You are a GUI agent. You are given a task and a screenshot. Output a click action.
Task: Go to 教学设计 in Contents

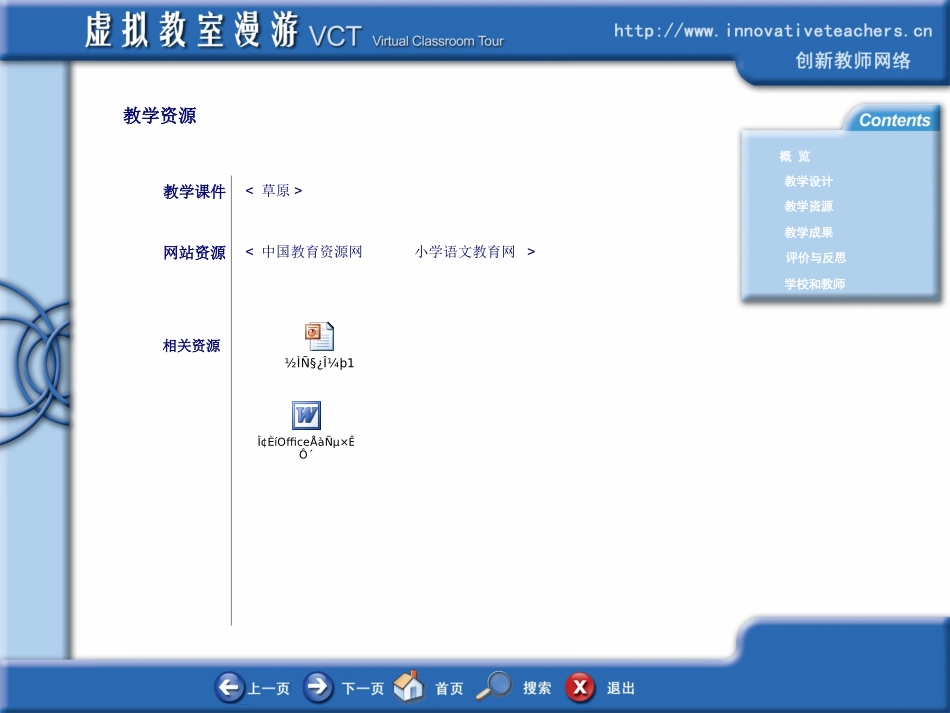point(808,182)
